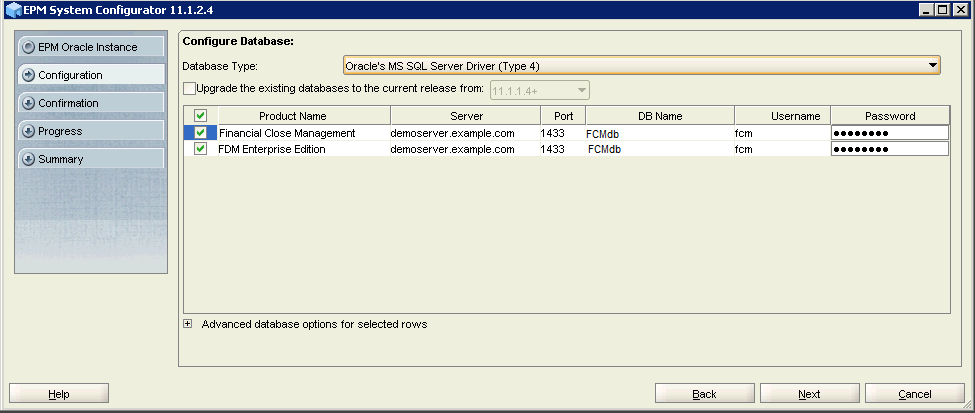
Task: Click the Back button
Action: [704, 394]
